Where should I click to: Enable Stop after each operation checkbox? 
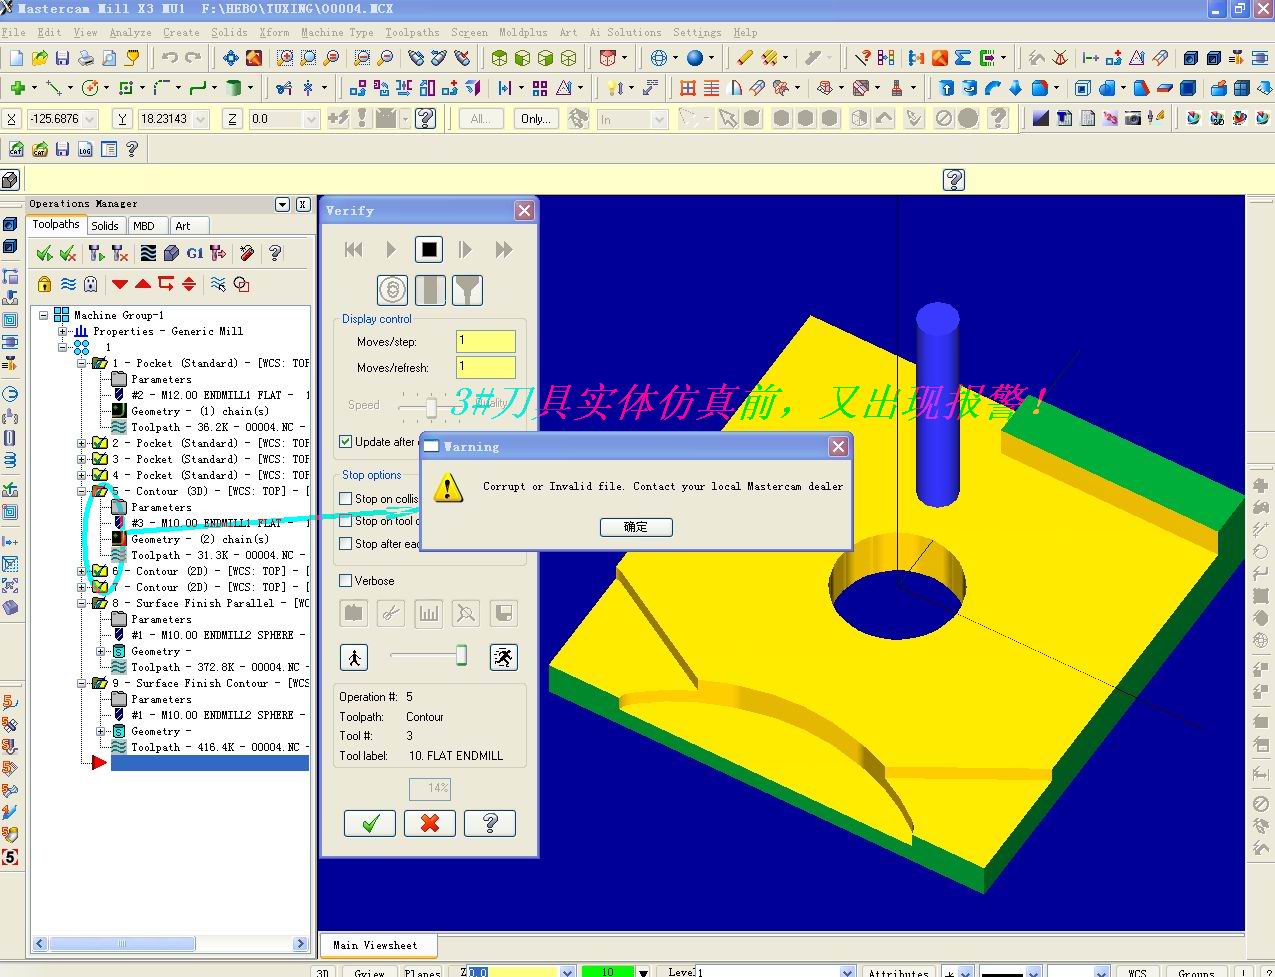pyautogui.click(x=346, y=544)
